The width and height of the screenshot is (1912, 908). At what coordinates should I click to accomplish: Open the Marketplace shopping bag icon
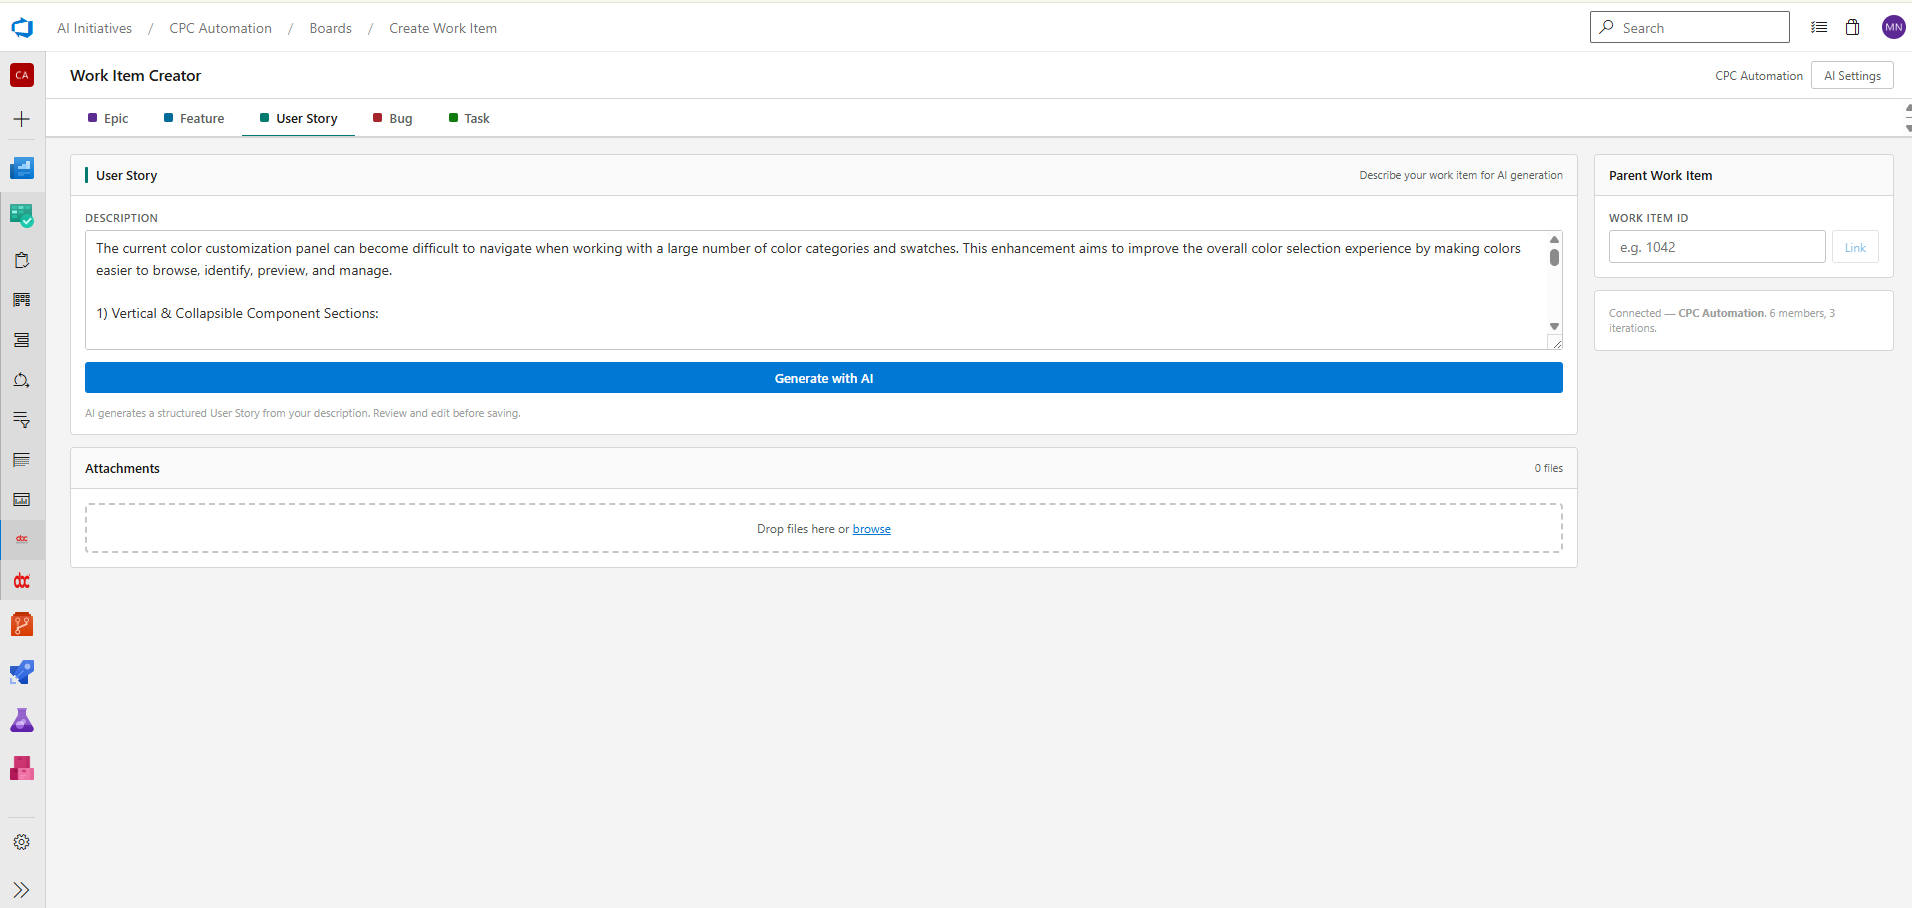pyautogui.click(x=1852, y=27)
